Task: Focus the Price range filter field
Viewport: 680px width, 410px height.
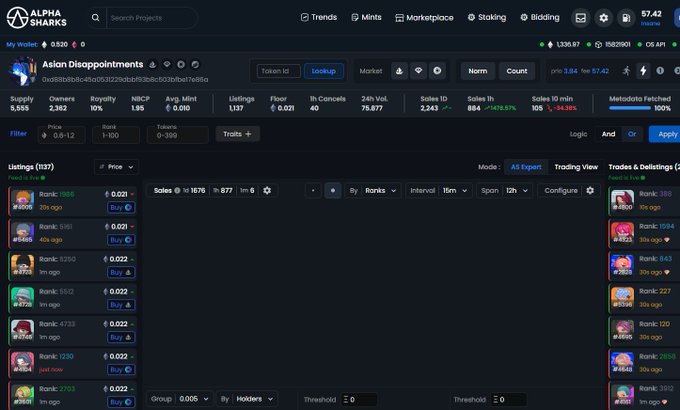Action: [62, 135]
